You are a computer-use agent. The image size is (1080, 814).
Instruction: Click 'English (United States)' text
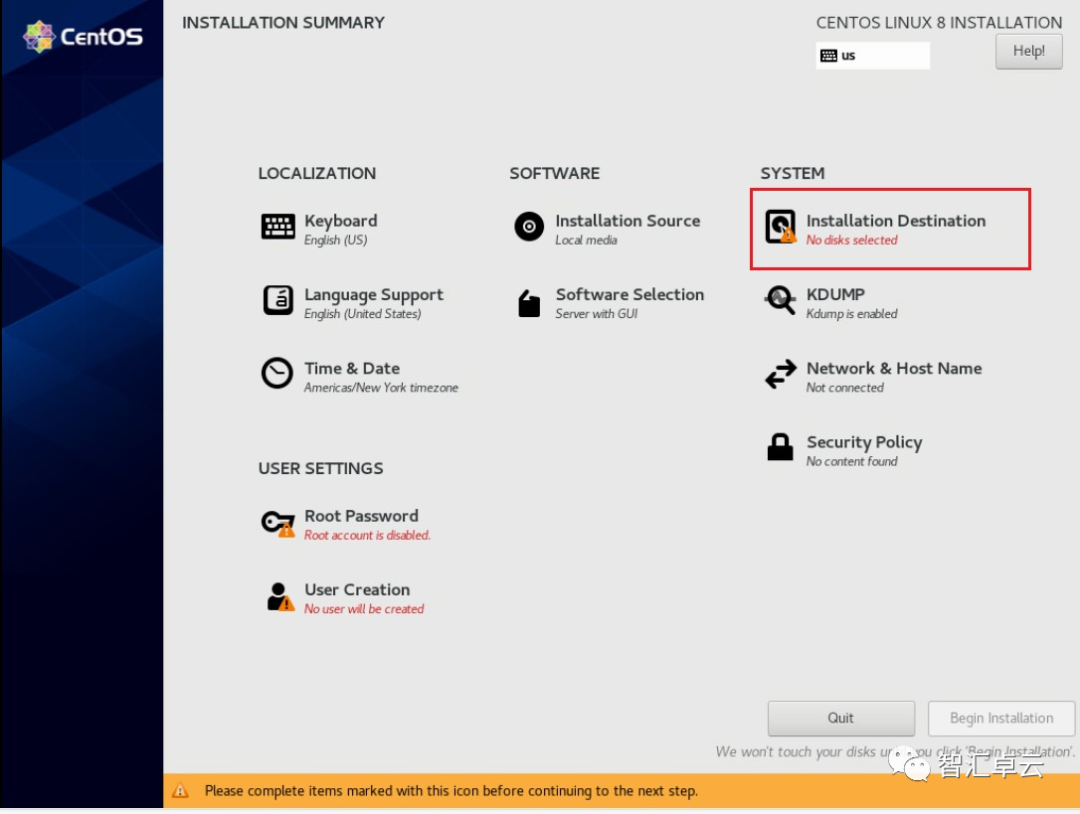point(362,314)
